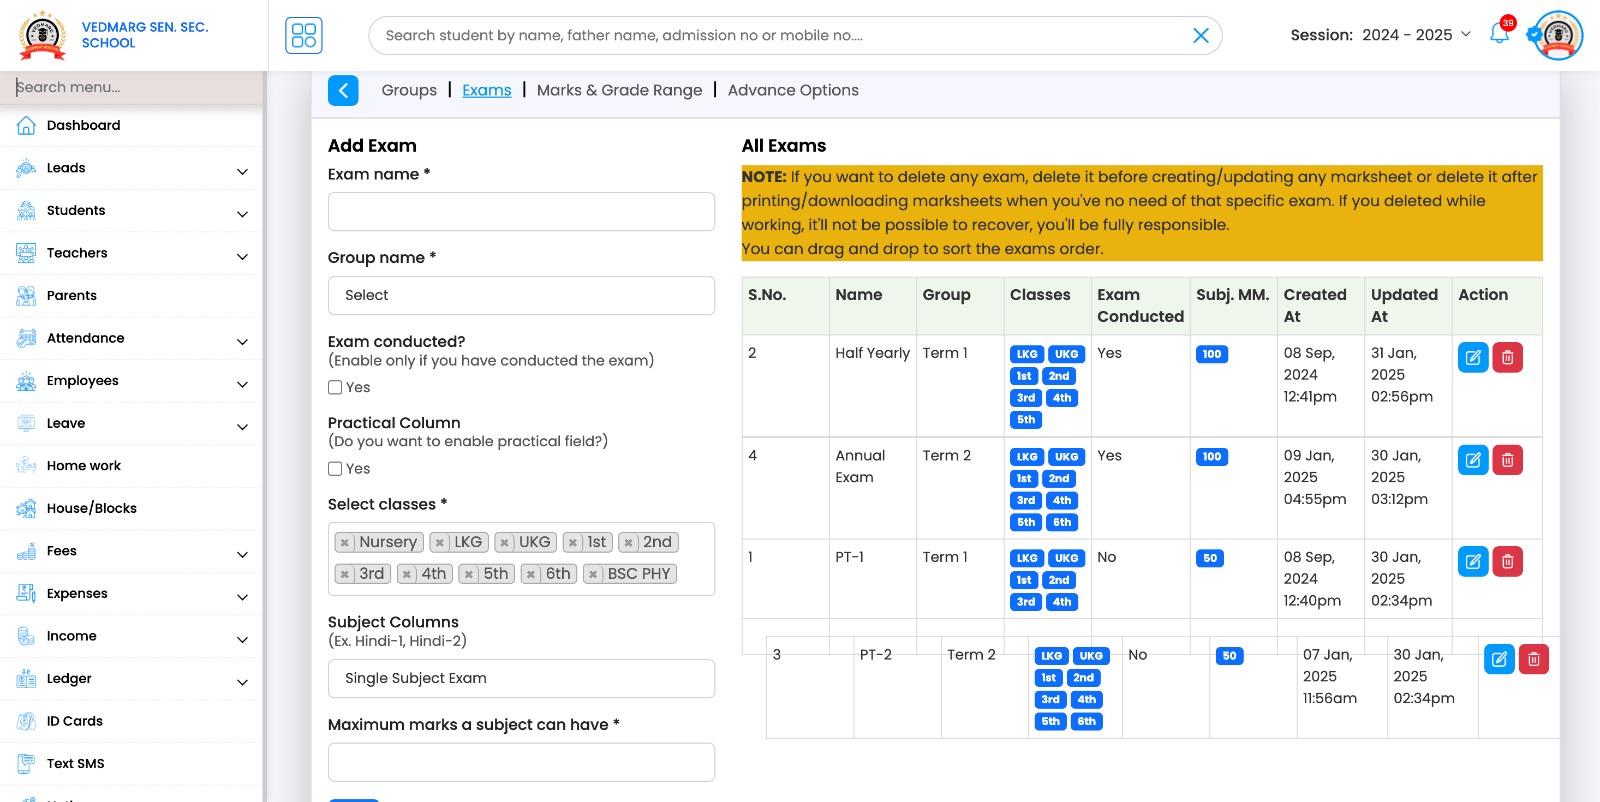The image size is (1600, 802).
Task: Click the ID Cards sidebar icon
Action: [26, 721]
